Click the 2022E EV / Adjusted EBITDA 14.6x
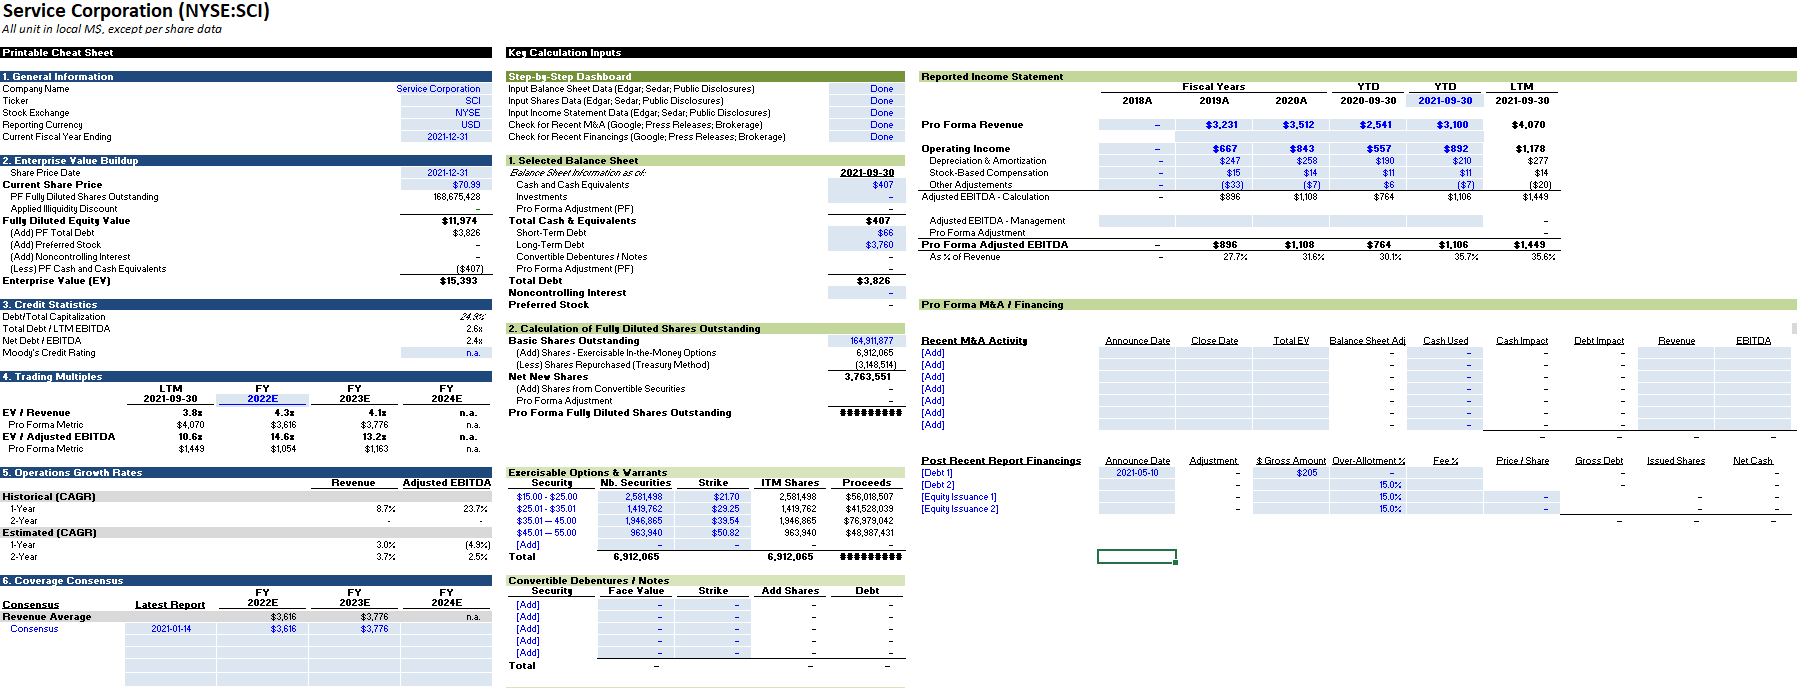1797x688 pixels. 283,437
